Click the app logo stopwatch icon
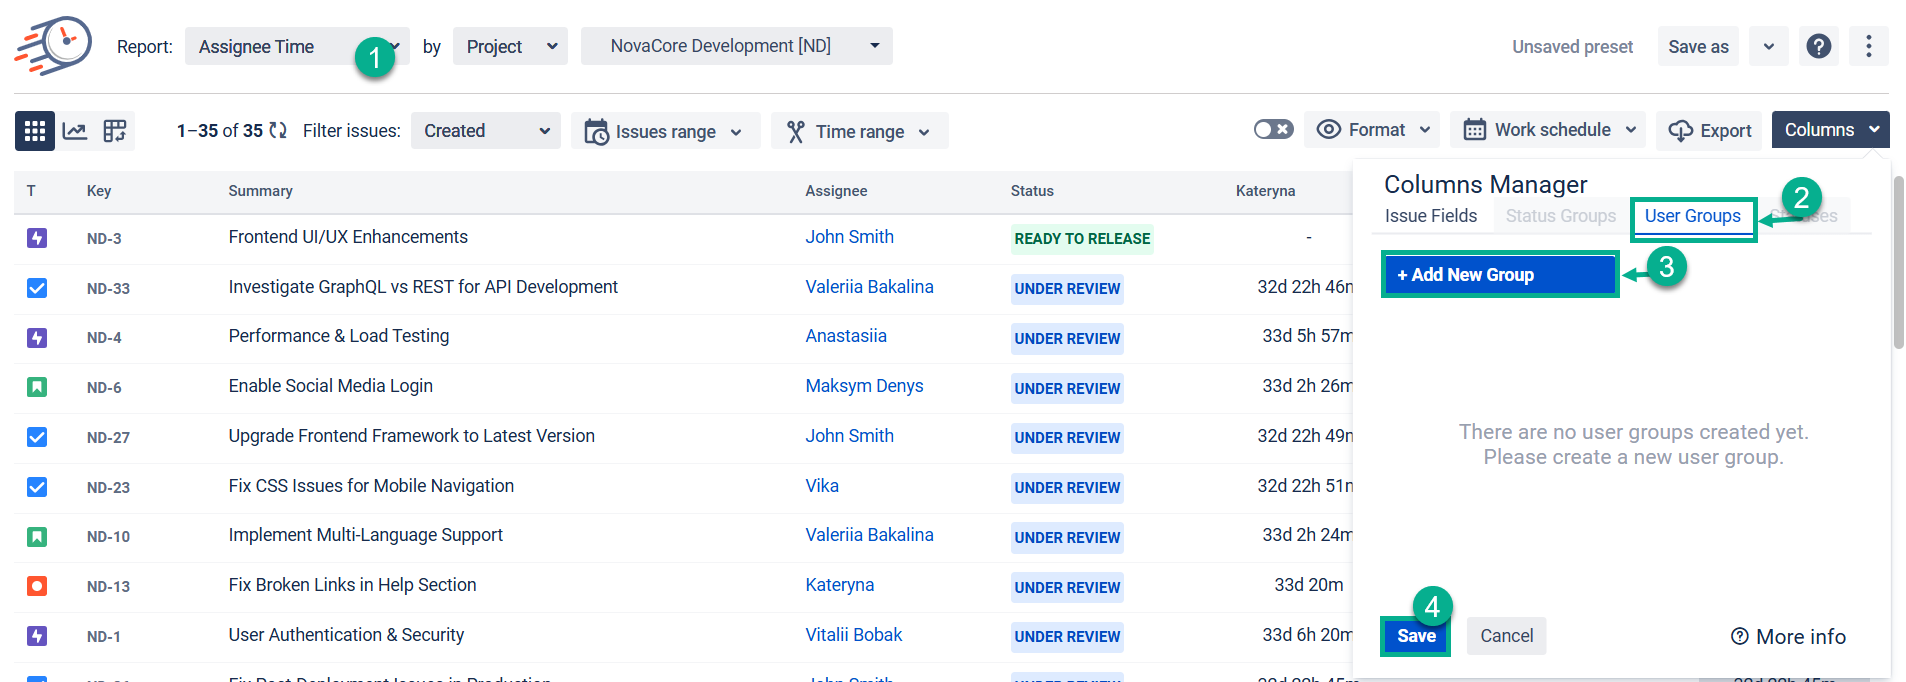This screenshot has width=1906, height=682. click(54, 46)
